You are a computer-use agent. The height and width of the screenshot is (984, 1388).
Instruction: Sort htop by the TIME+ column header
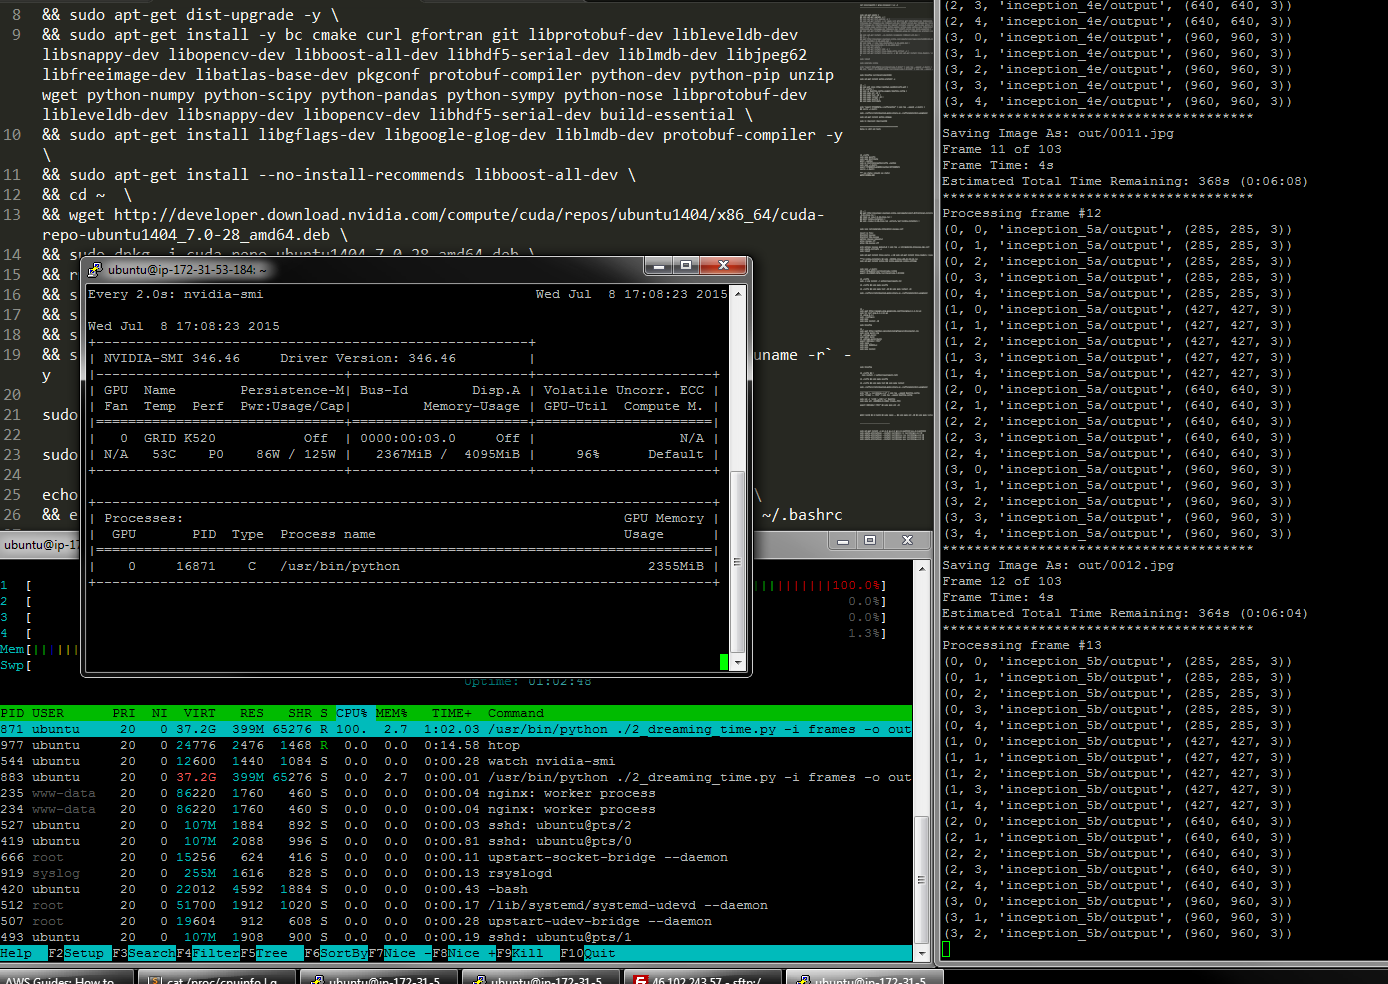point(452,713)
